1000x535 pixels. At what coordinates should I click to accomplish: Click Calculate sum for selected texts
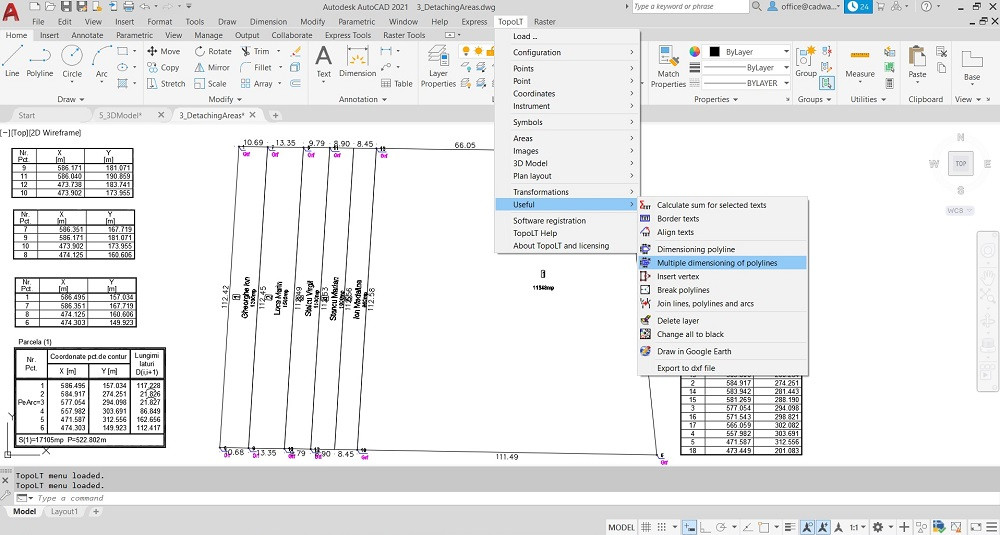click(x=712, y=205)
